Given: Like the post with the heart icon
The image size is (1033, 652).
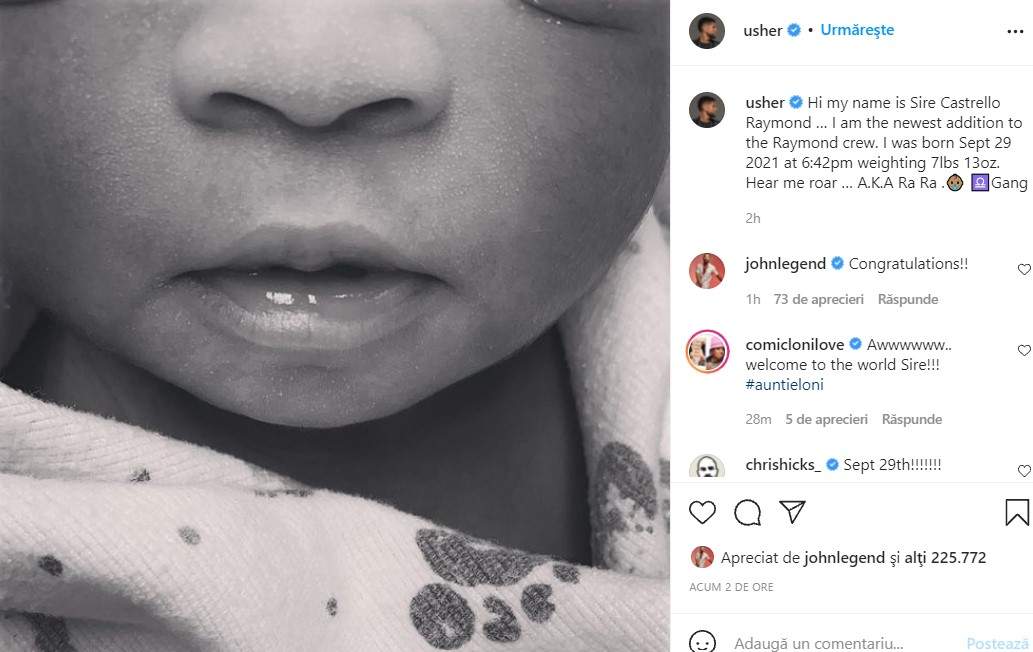Looking at the screenshot, I should click(702, 512).
